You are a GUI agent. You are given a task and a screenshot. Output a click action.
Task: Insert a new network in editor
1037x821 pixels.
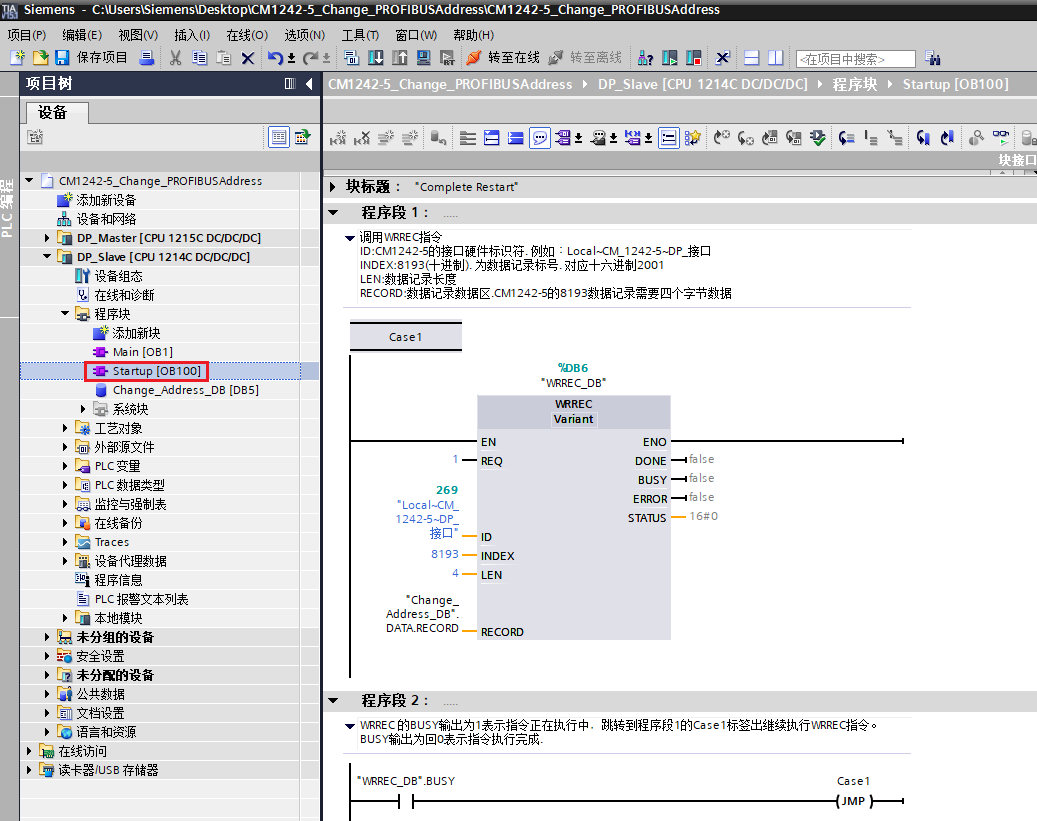pyautogui.click(x=338, y=138)
